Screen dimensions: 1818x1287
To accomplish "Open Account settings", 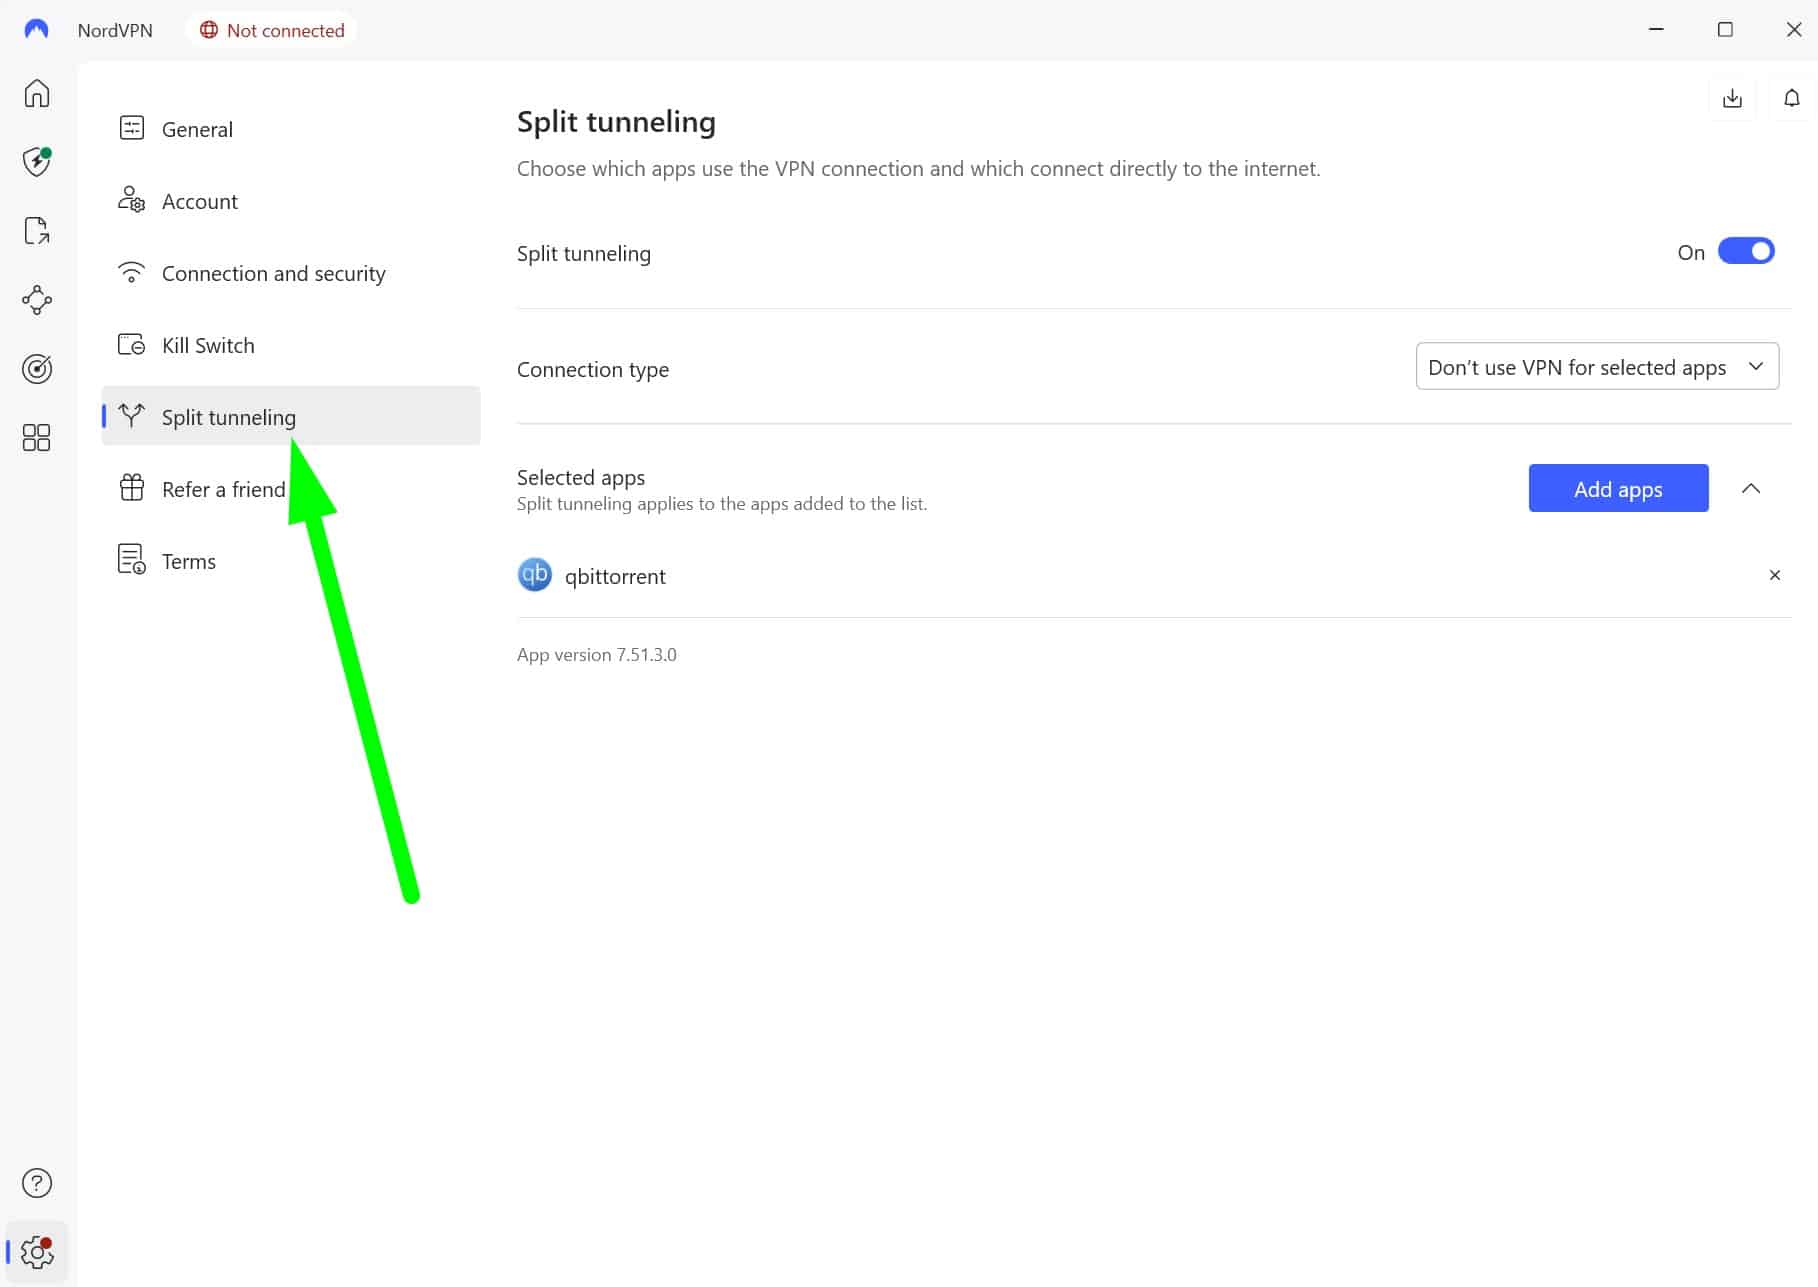I will [x=291, y=201].
